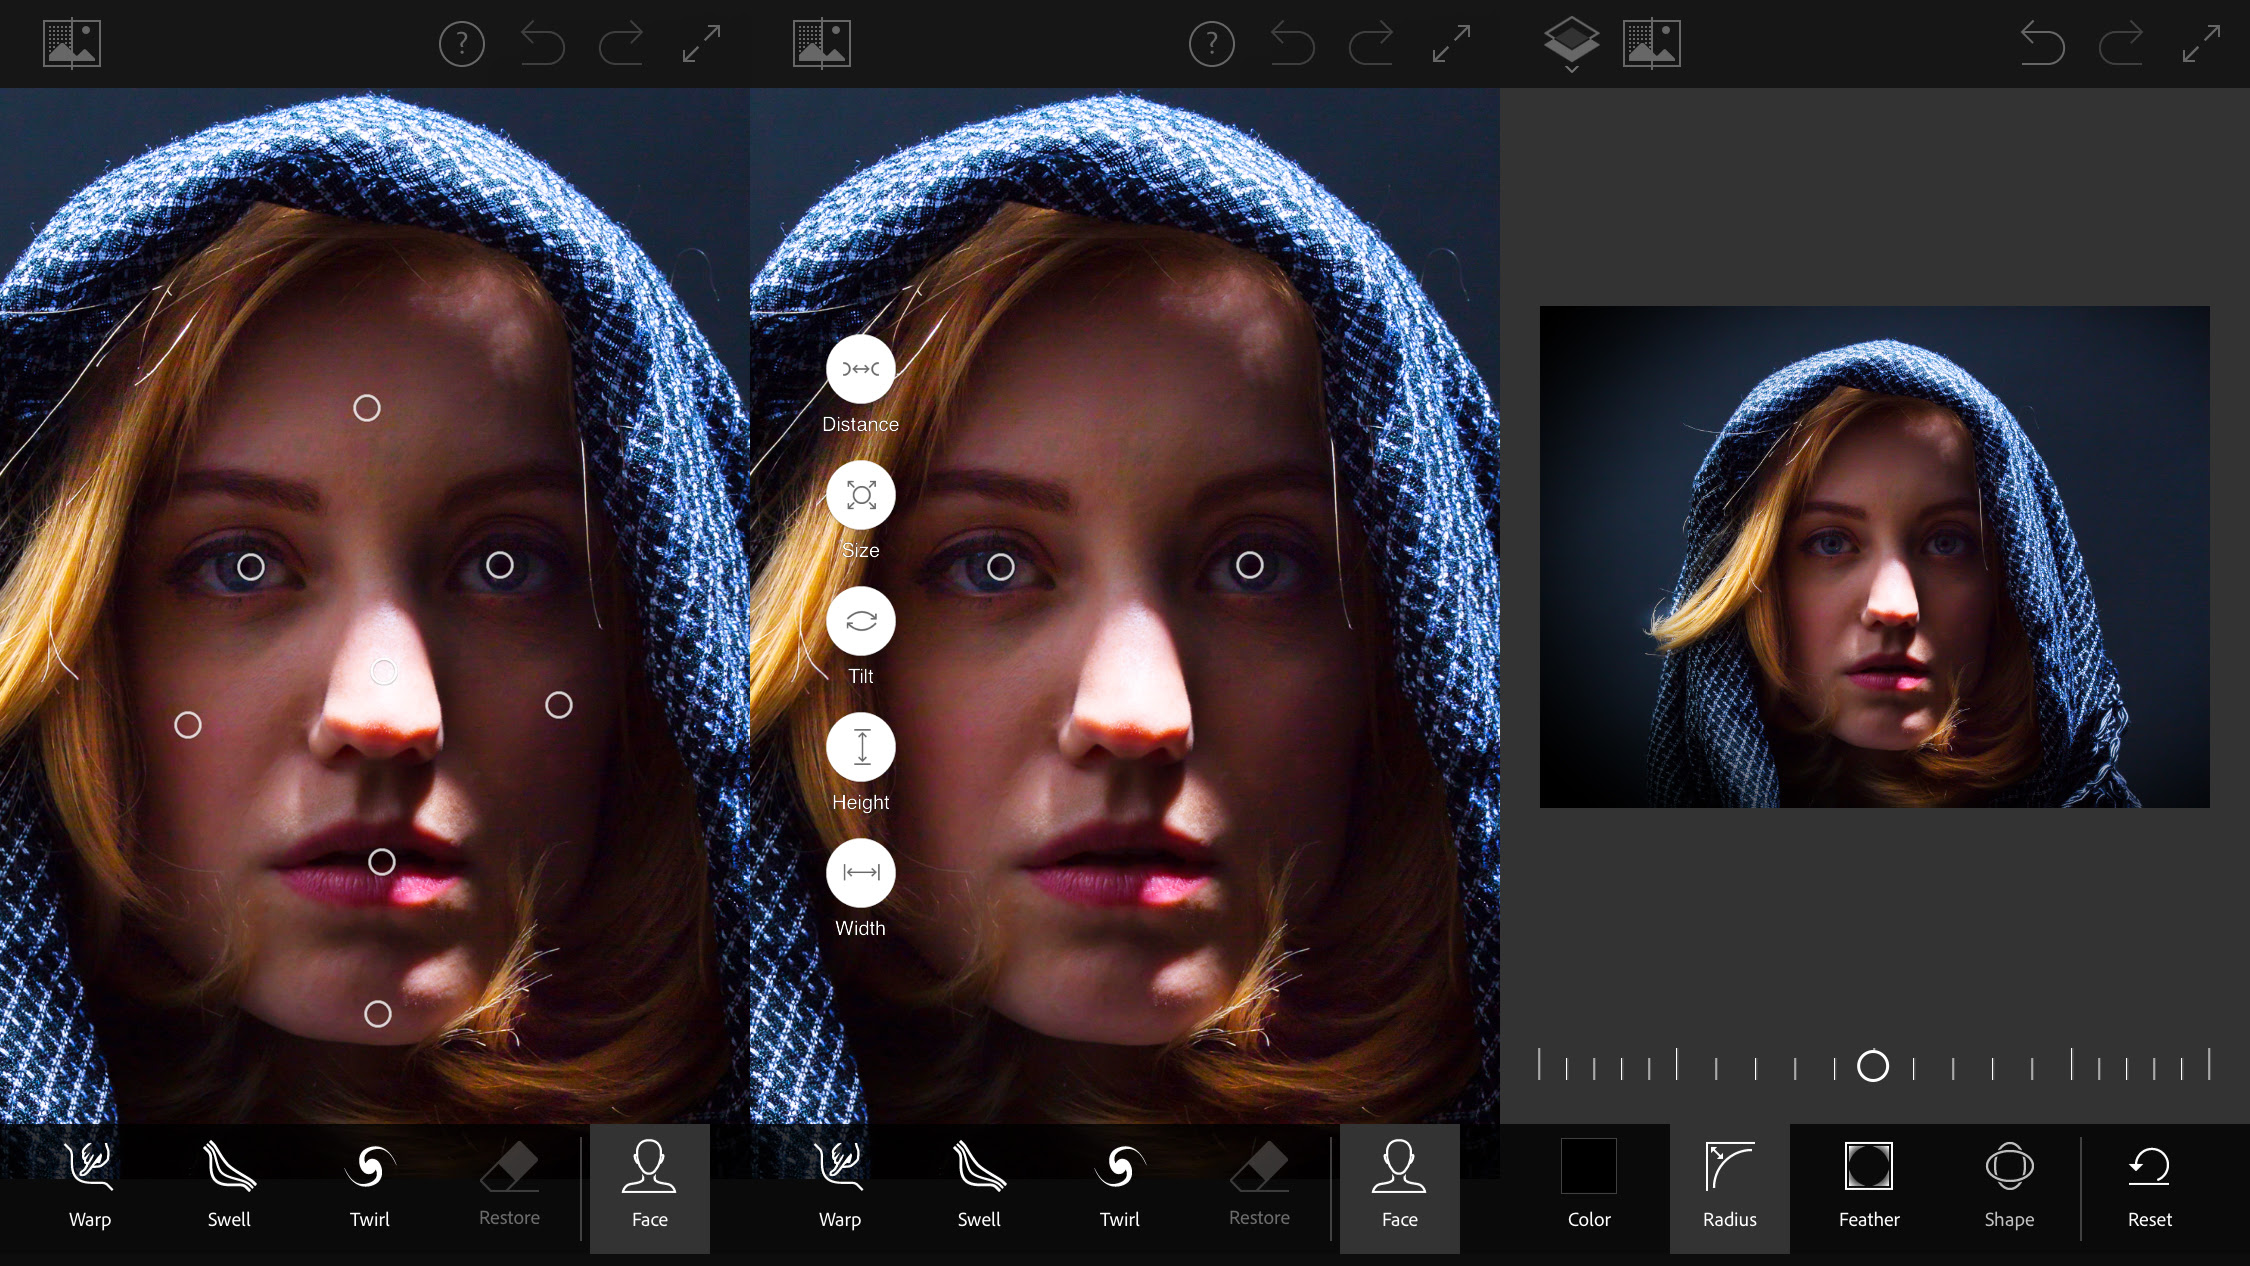Select the vignette Radius option

coord(1730,1188)
